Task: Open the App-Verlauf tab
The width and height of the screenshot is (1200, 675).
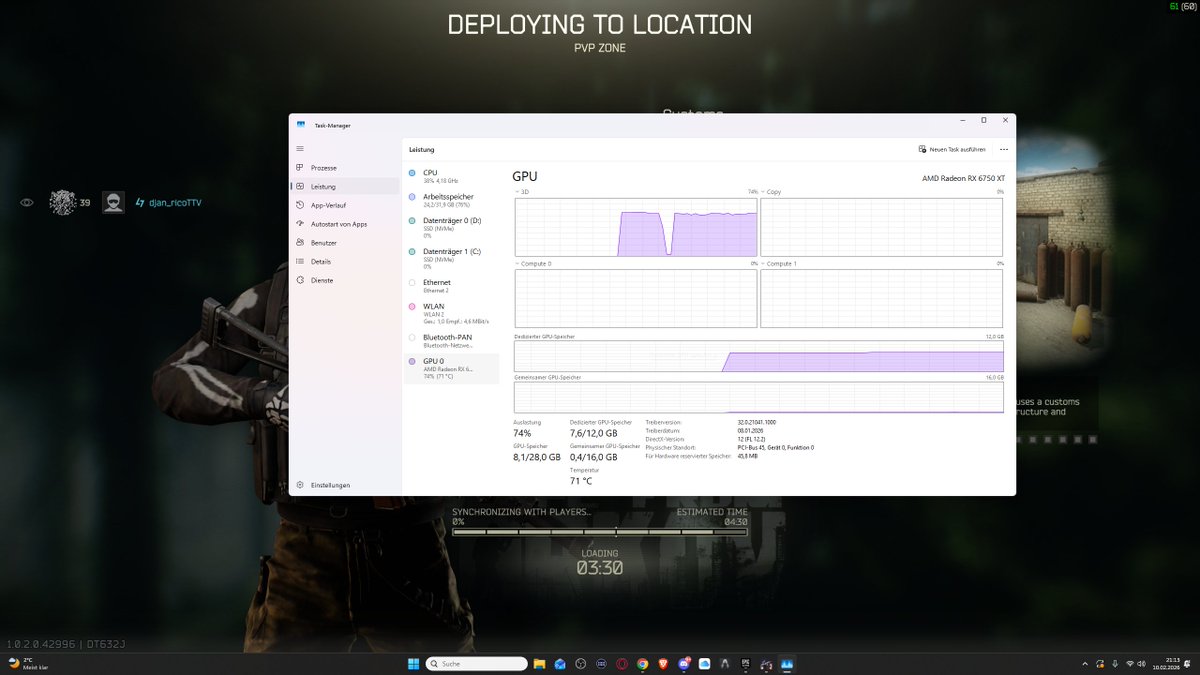Action: point(344,205)
